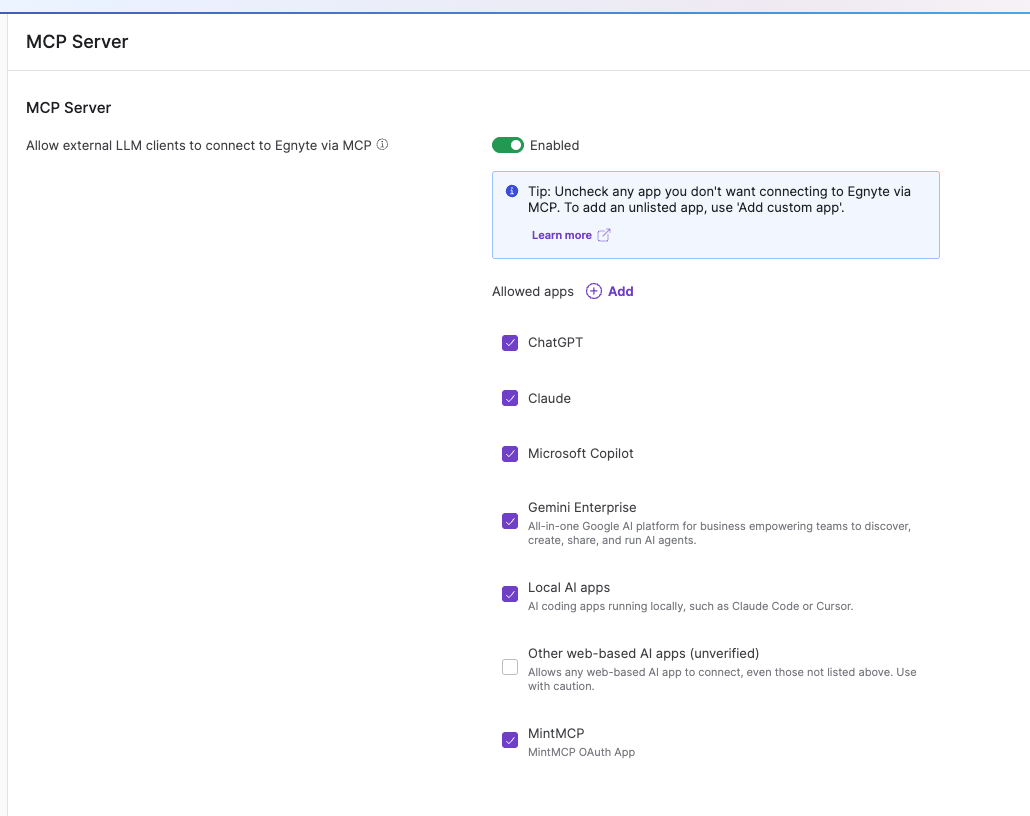Click the Enabled status label
Image resolution: width=1030 pixels, height=816 pixels.
554,145
